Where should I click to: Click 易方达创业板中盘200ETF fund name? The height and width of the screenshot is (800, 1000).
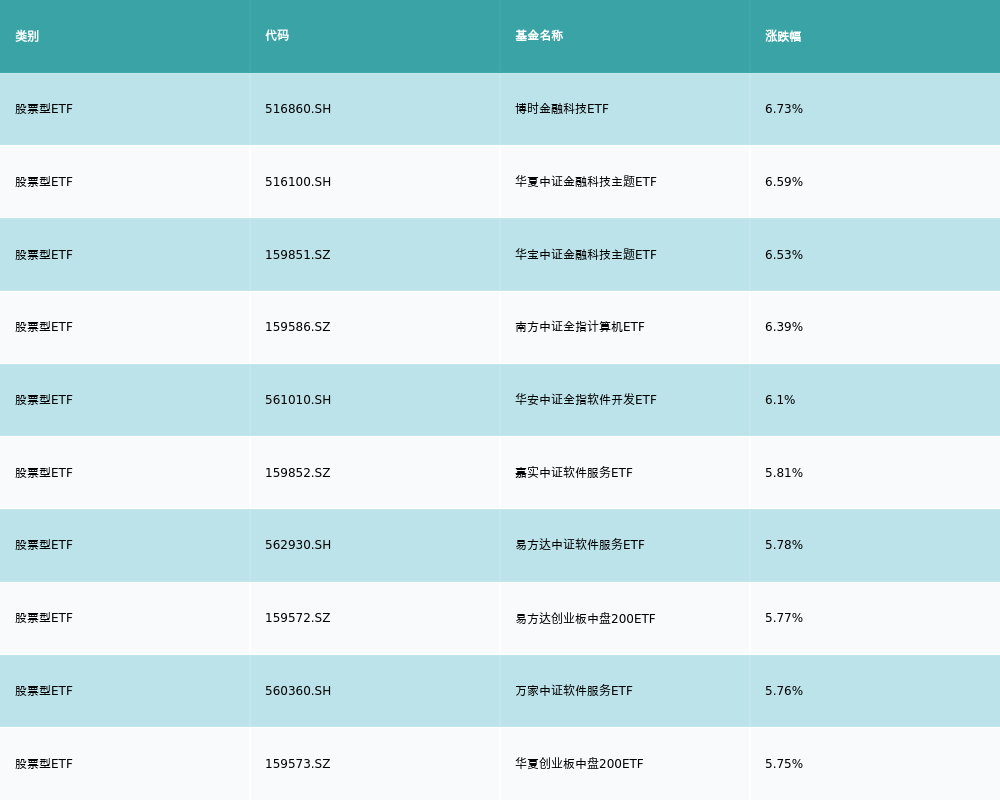(x=585, y=618)
